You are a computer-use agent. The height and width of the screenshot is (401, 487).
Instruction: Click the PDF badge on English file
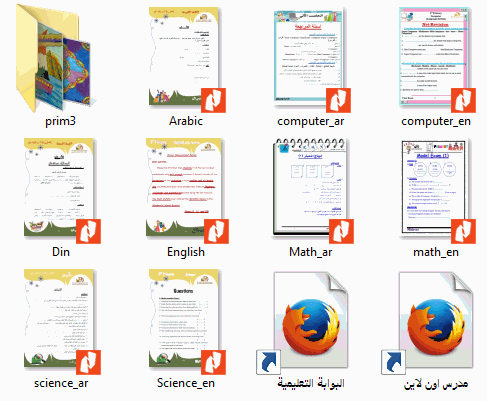216,231
